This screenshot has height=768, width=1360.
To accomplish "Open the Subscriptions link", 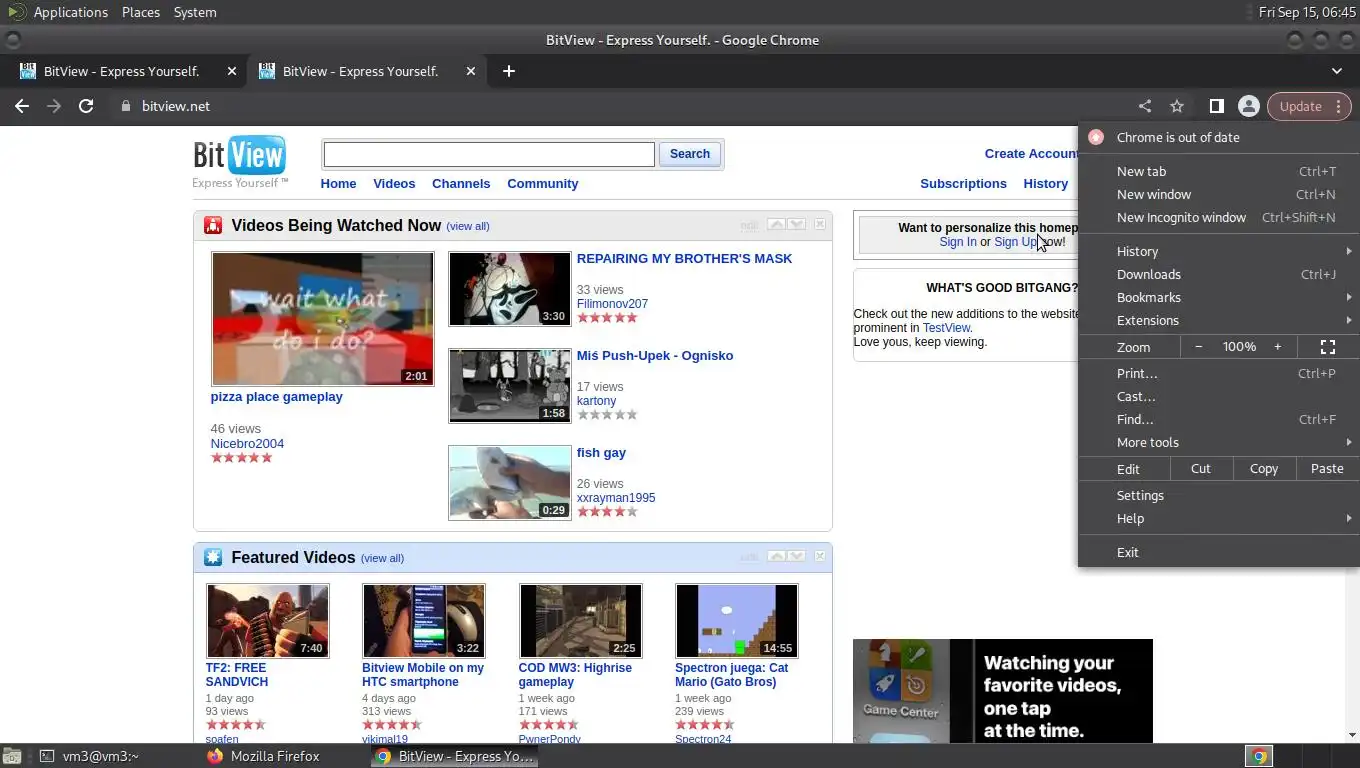I will pyautogui.click(x=963, y=183).
